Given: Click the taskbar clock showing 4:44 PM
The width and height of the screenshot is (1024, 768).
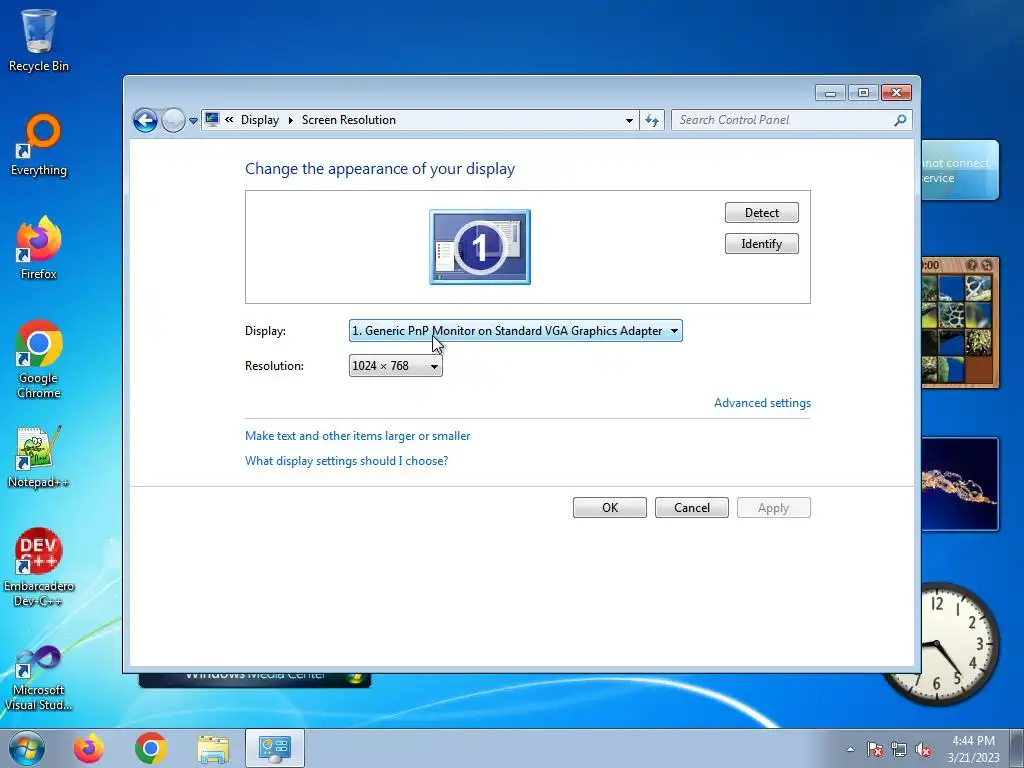Looking at the screenshot, I should [x=973, y=749].
